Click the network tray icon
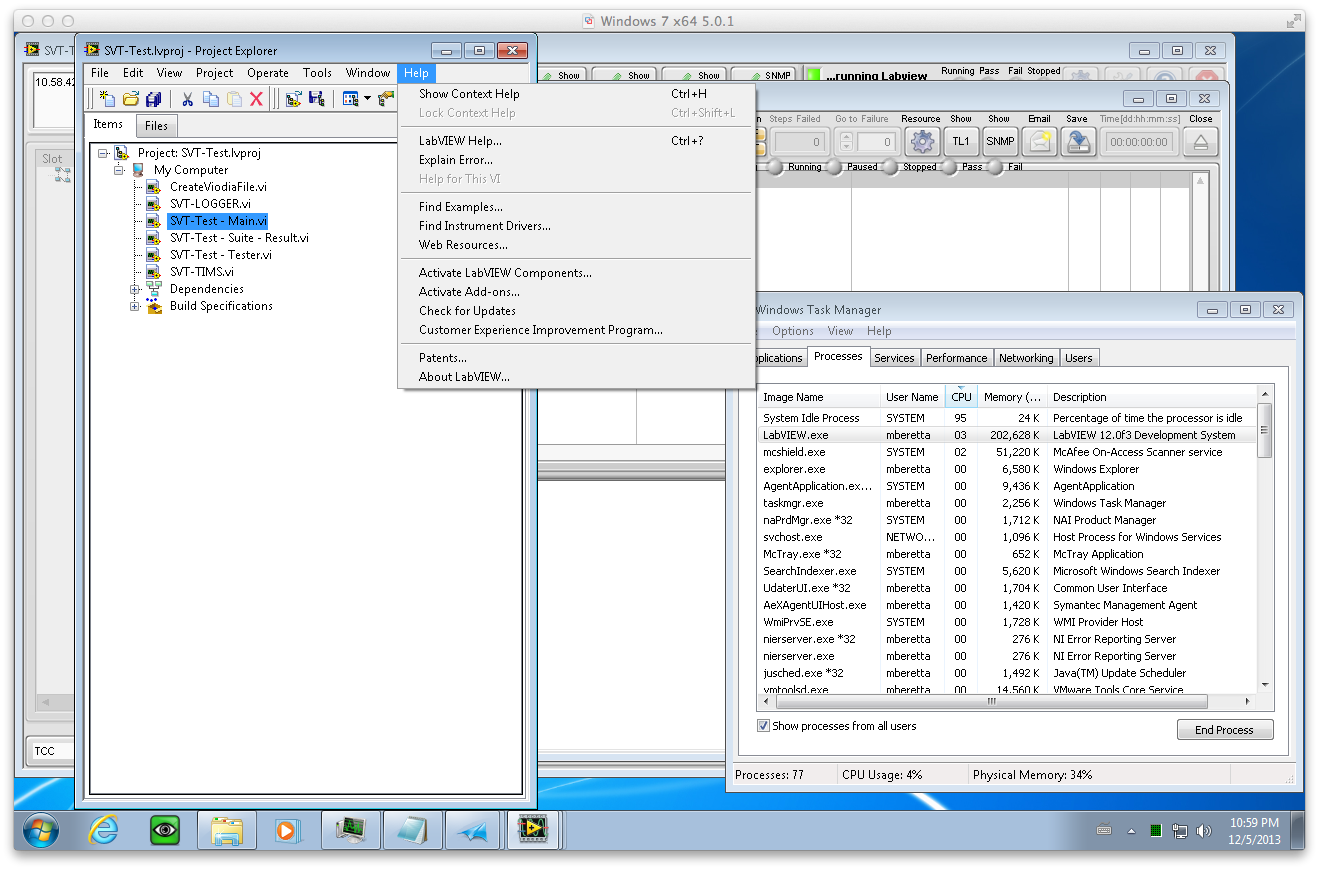The image size is (1319, 870). pyautogui.click(x=1180, y=830)
